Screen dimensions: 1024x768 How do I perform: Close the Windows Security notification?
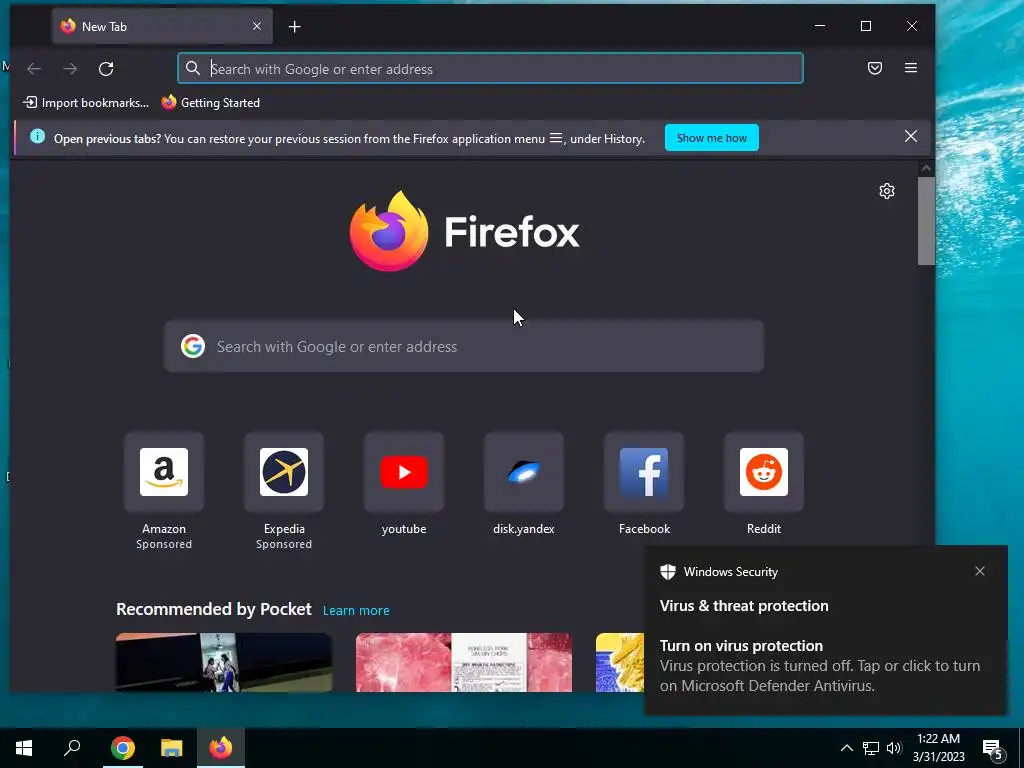coord(980,571)
